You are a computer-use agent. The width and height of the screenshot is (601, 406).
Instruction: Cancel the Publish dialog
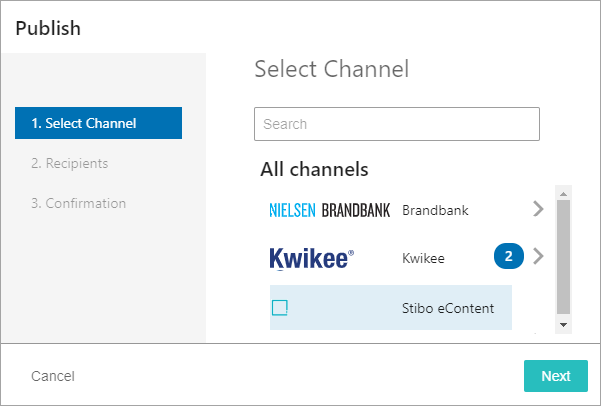(53, 376)
